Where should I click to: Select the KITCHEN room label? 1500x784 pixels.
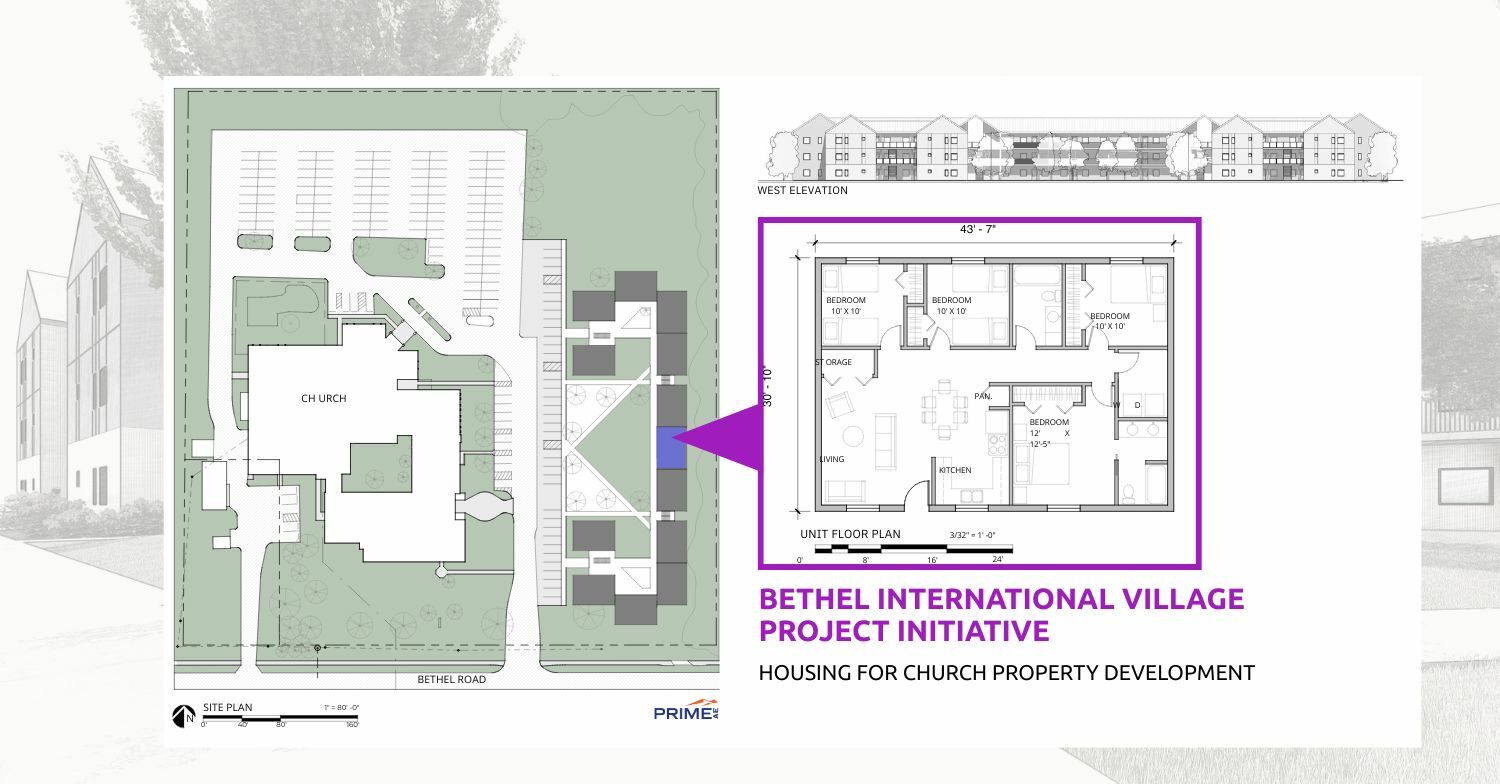pos(955,470)
